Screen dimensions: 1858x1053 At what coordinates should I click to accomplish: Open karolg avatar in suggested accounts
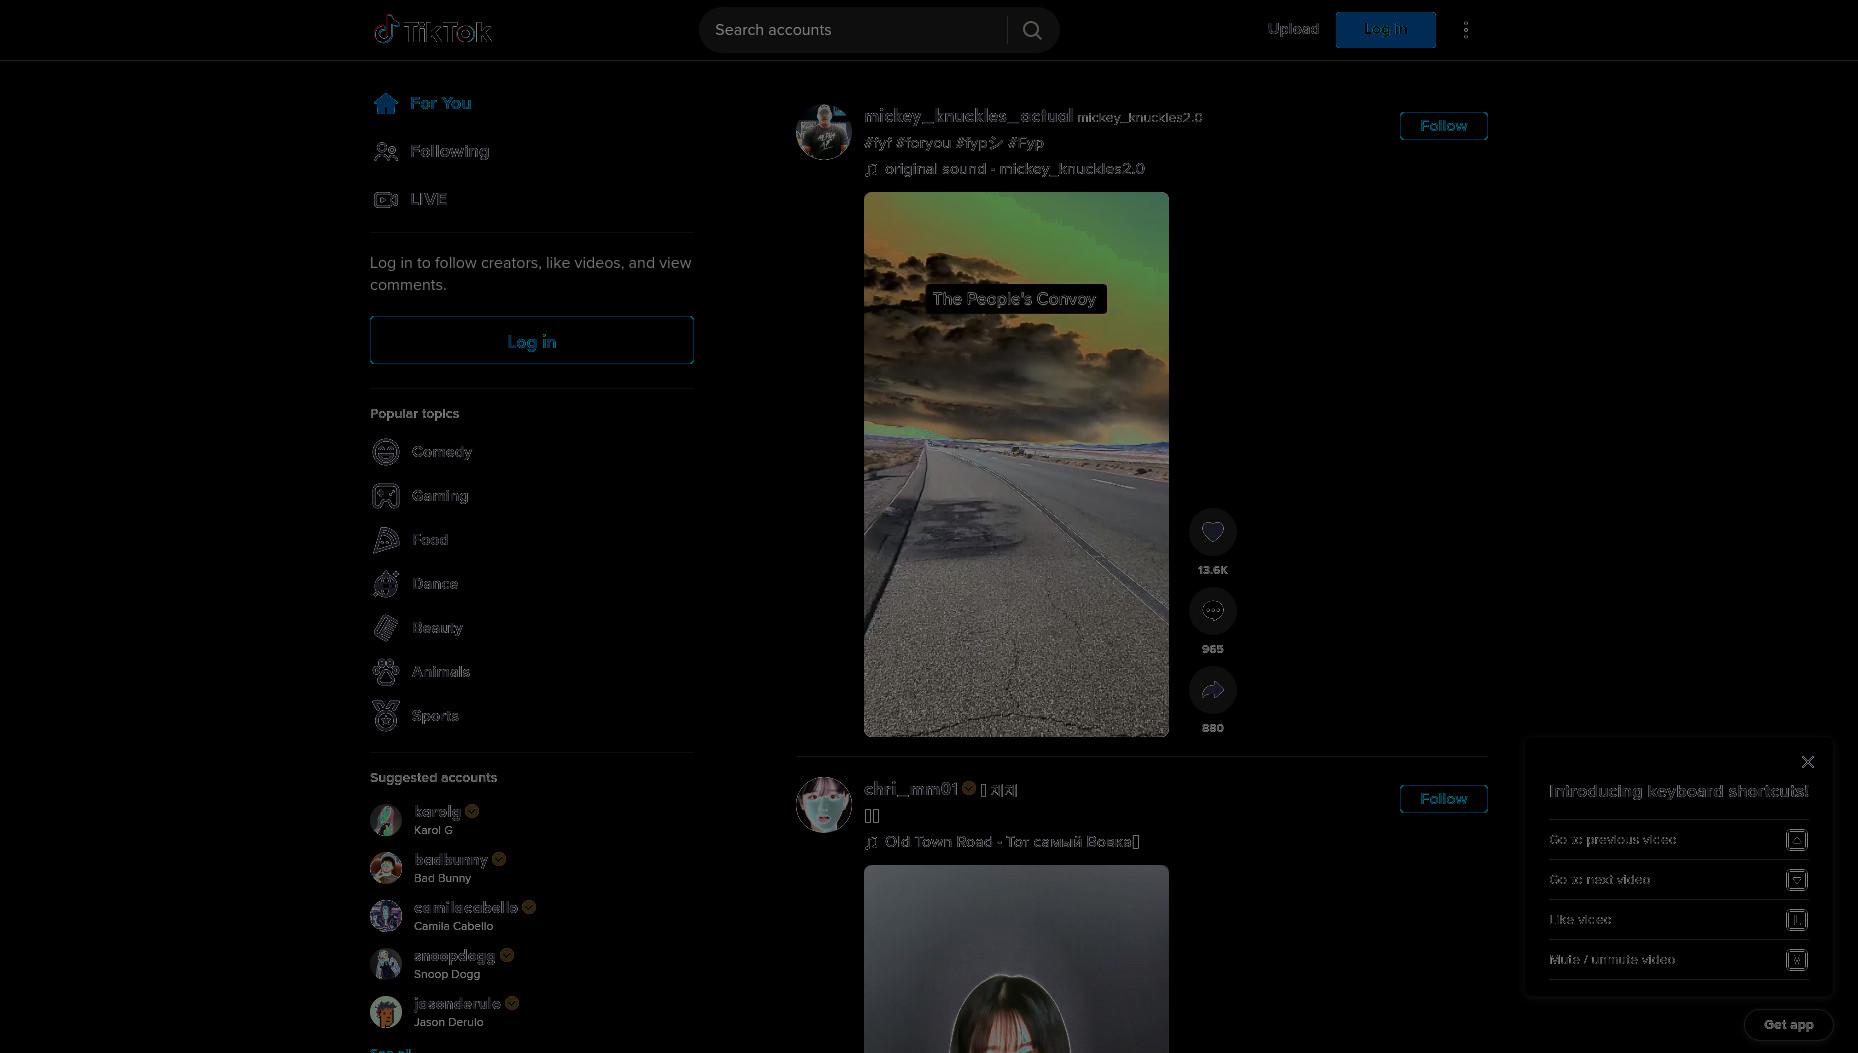click(386, 820)
